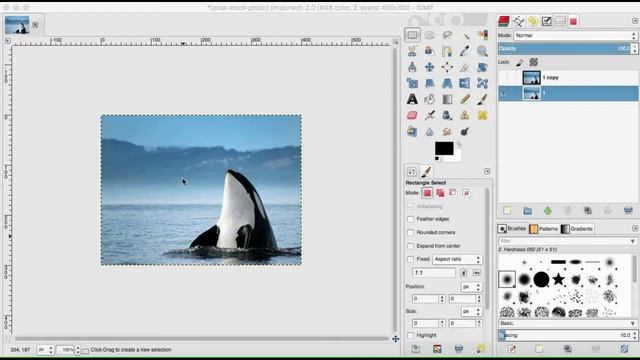Image resolution: width=640 pixels, height=360 pixels.
Task: Click the foreground black color swatch
Action: [x=444, y=148]
